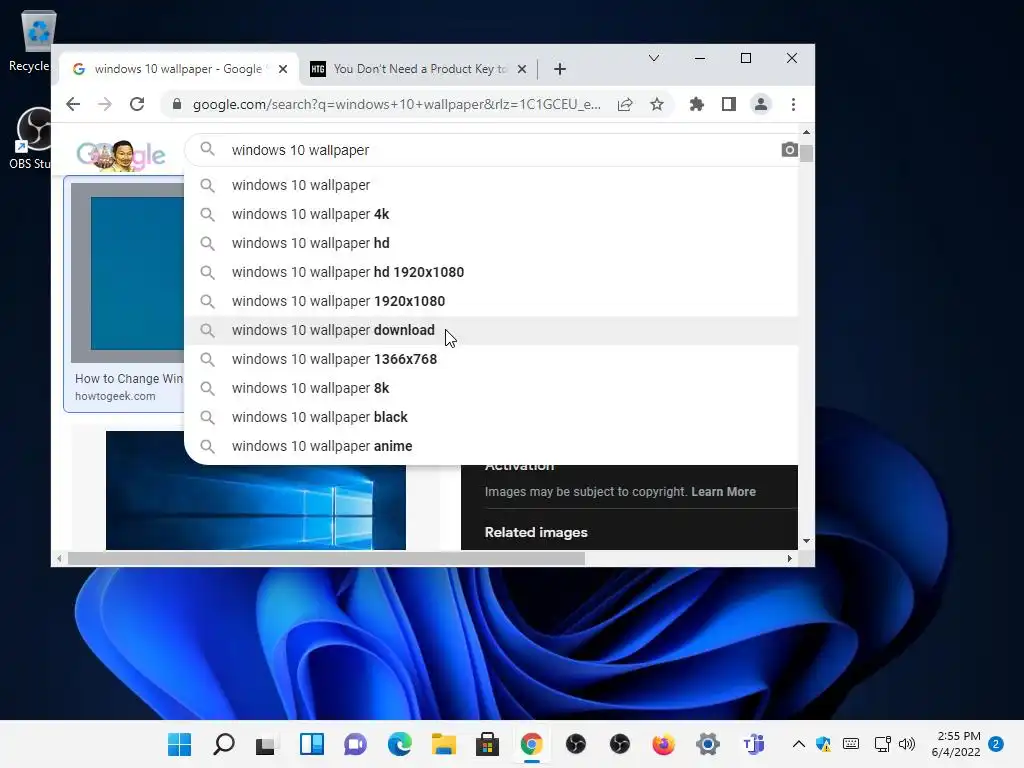Reload the current Google page

pyautogui.click(x=136, y=104)
